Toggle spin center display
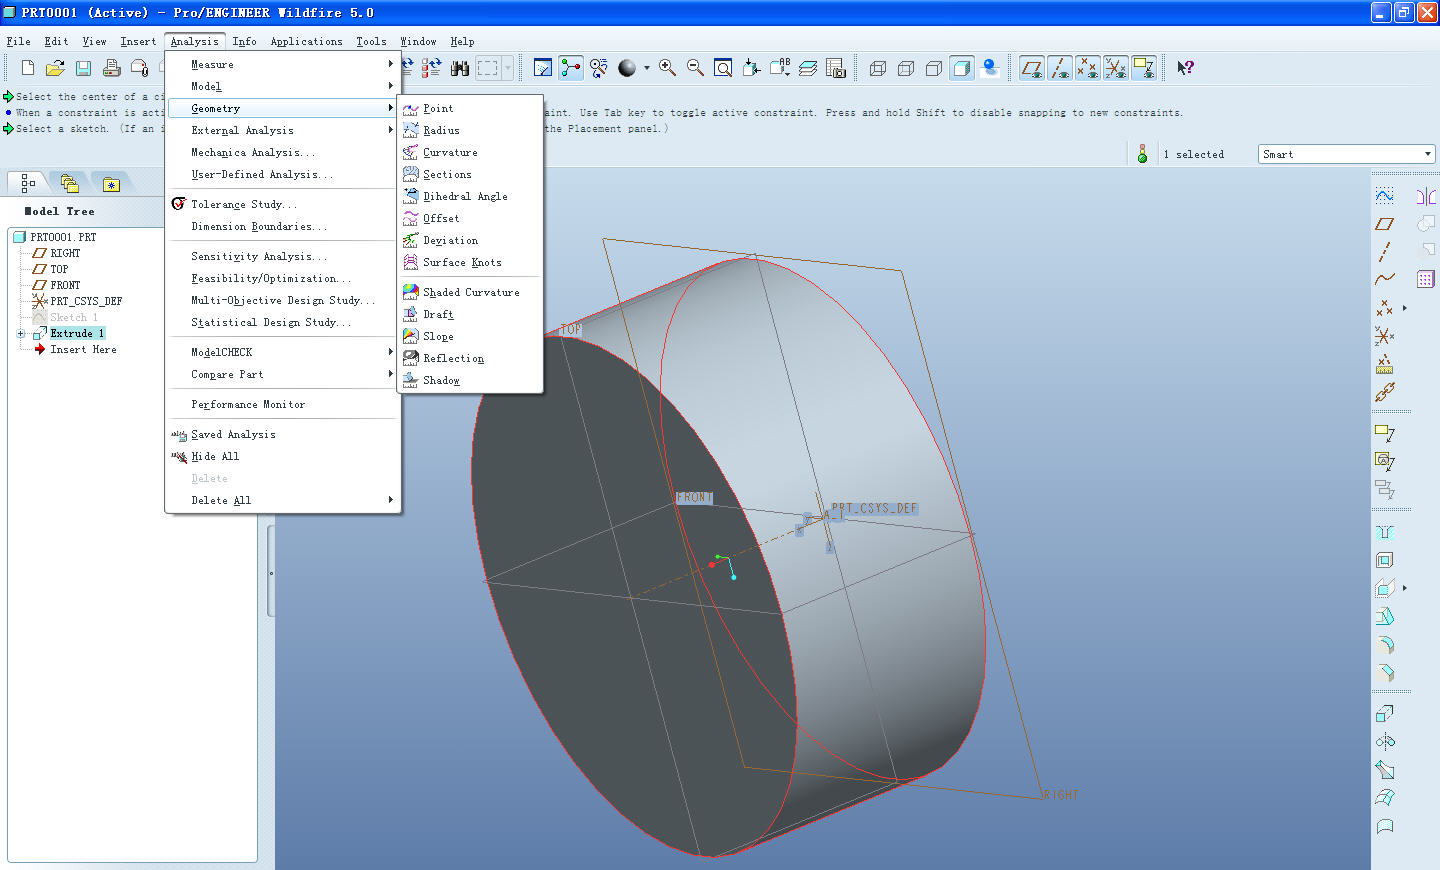The image size is (1440, 870). coord(571,68)
